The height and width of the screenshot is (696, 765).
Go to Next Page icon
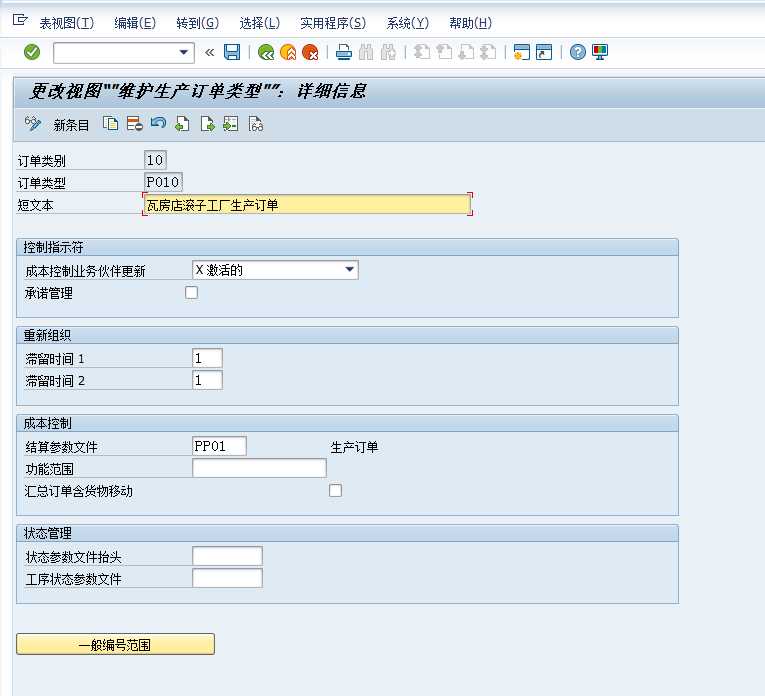pyautogui.click(x=466, y=52)
